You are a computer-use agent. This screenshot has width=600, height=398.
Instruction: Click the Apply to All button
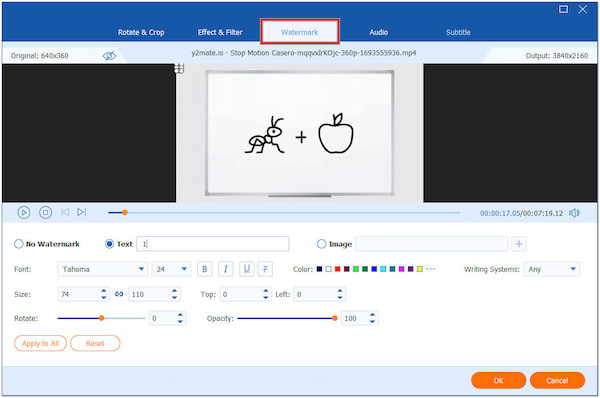click(41, 343)
